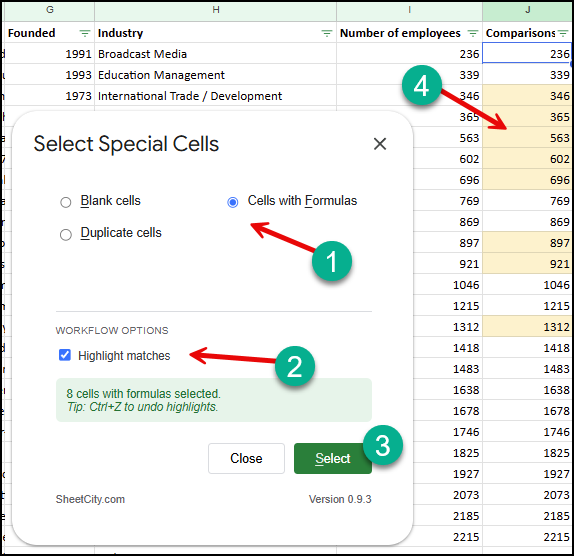Open the Founded column filter
574x556 pixels.
click(85, 33)
